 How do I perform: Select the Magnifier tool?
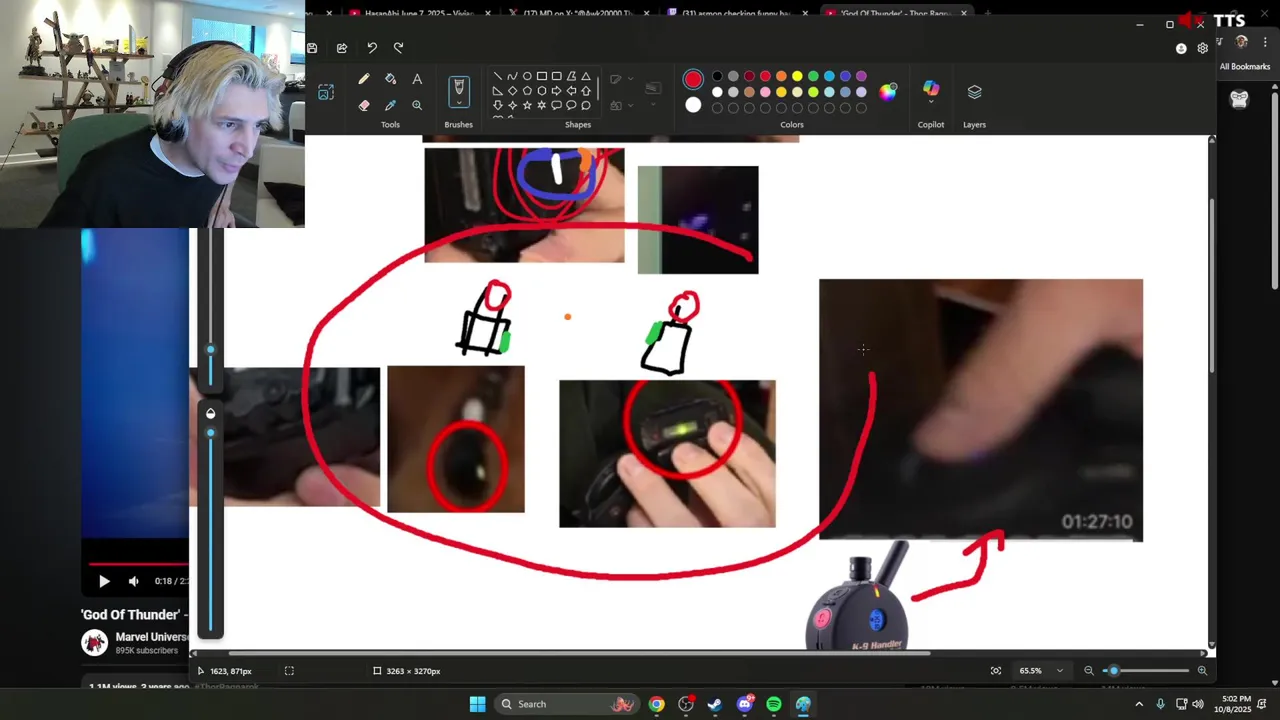417,105
